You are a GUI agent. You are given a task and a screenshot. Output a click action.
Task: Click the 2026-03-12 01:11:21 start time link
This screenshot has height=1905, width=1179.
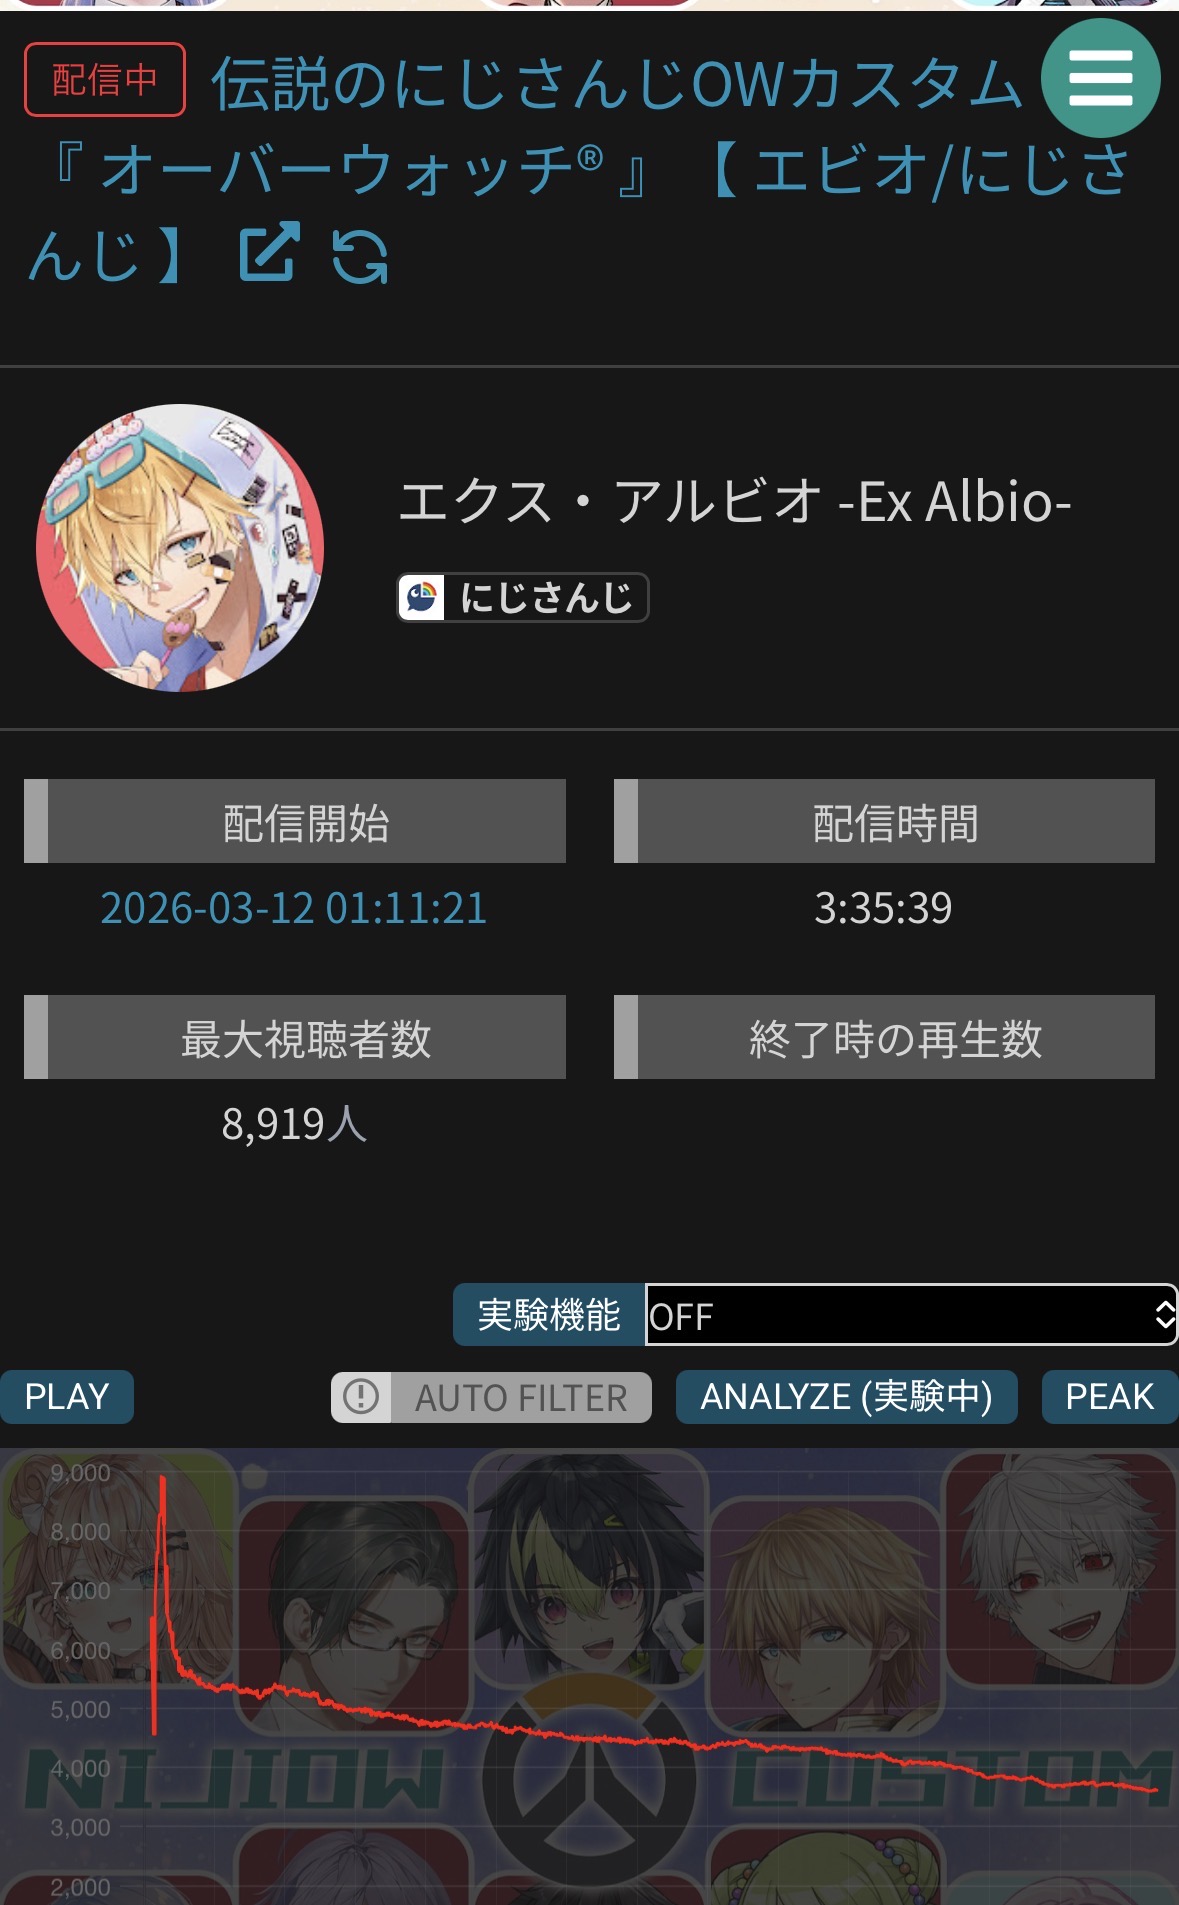pyautogui.click(x=293, y=908)
